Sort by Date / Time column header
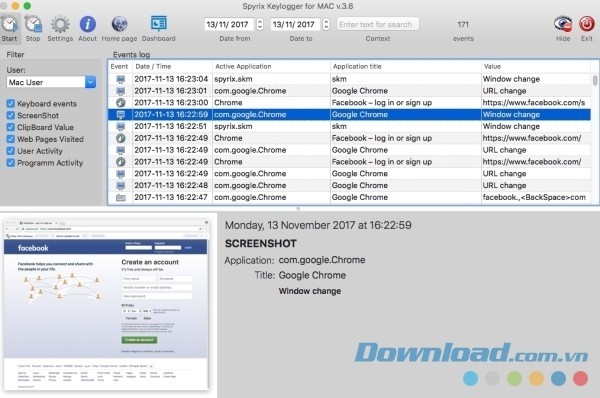The image size is (600, 398). (x=172, y=67)
